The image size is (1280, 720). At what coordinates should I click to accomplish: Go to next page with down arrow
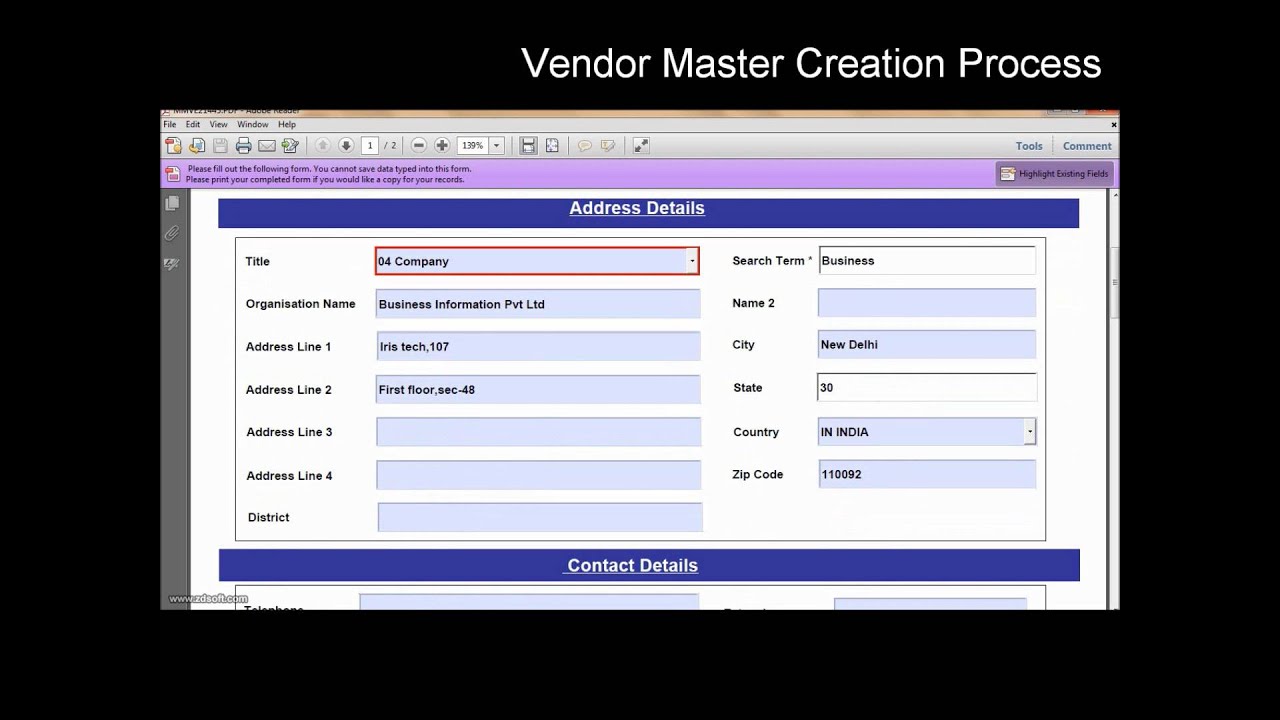click(x=346, y=146)
